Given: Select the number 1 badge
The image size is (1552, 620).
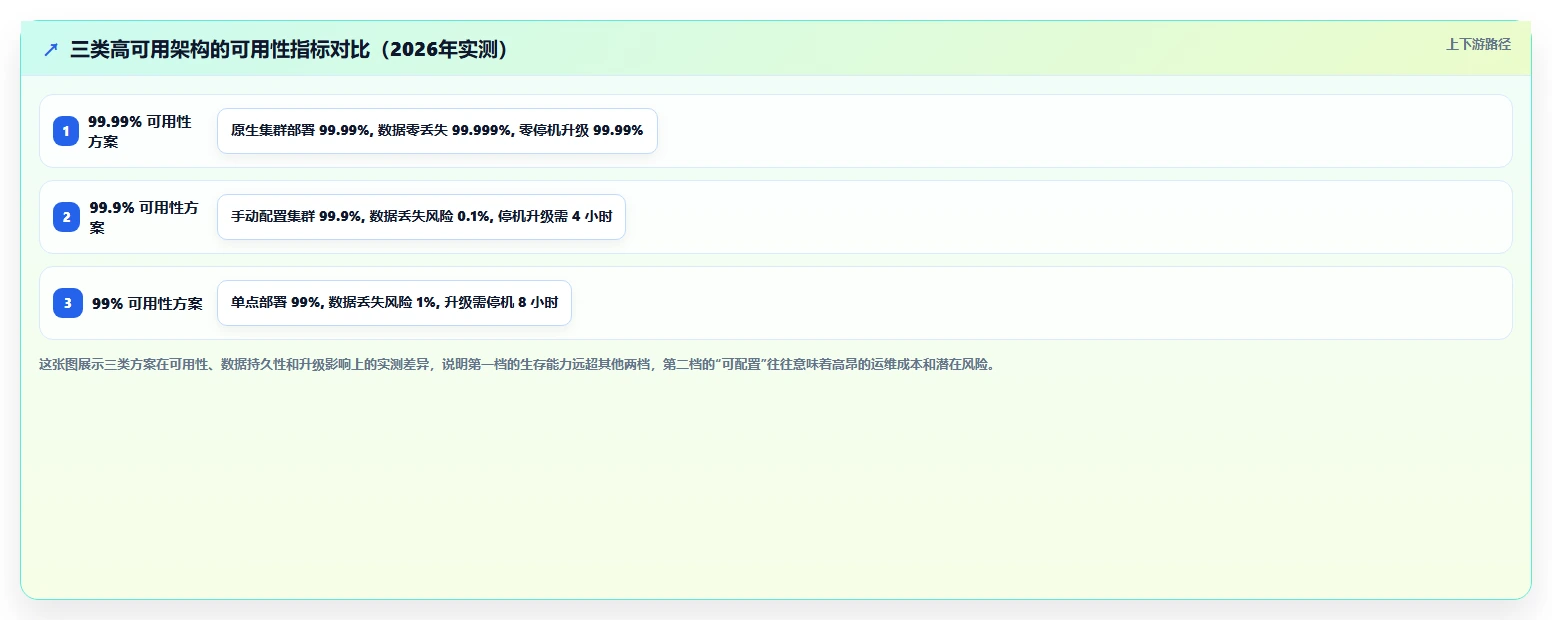Looking at the screenshot, I should [66, 131].
